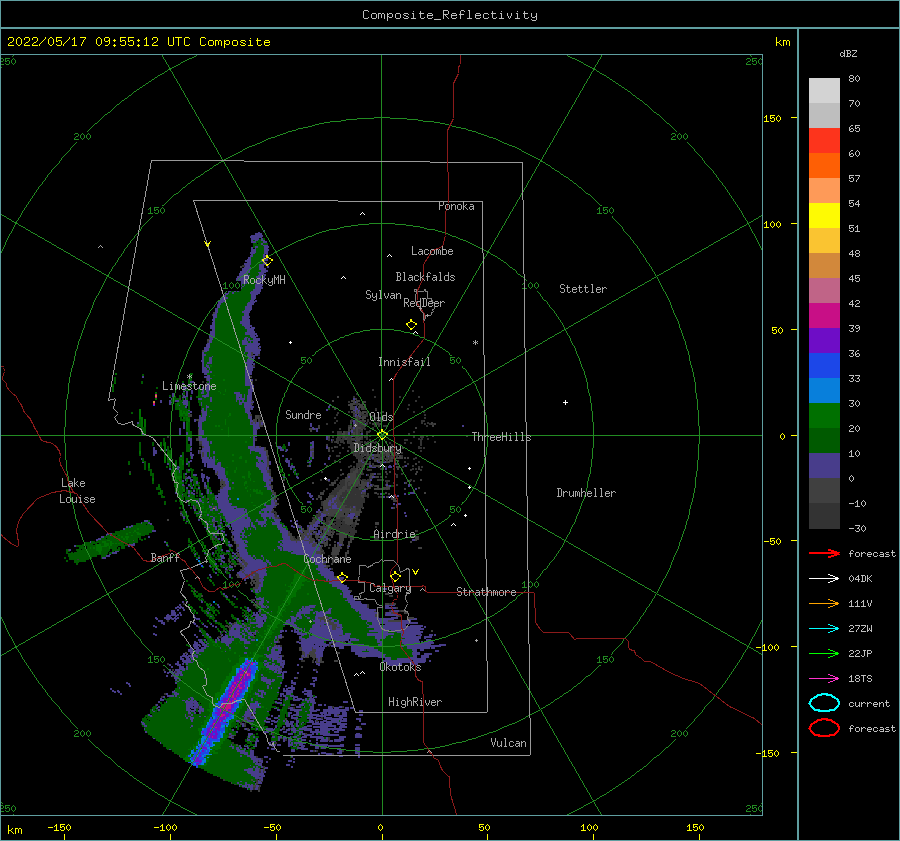Viewport: 900px width, 841px height.
Task: Click the Vulcan label
Action: [x=508, y=743]
